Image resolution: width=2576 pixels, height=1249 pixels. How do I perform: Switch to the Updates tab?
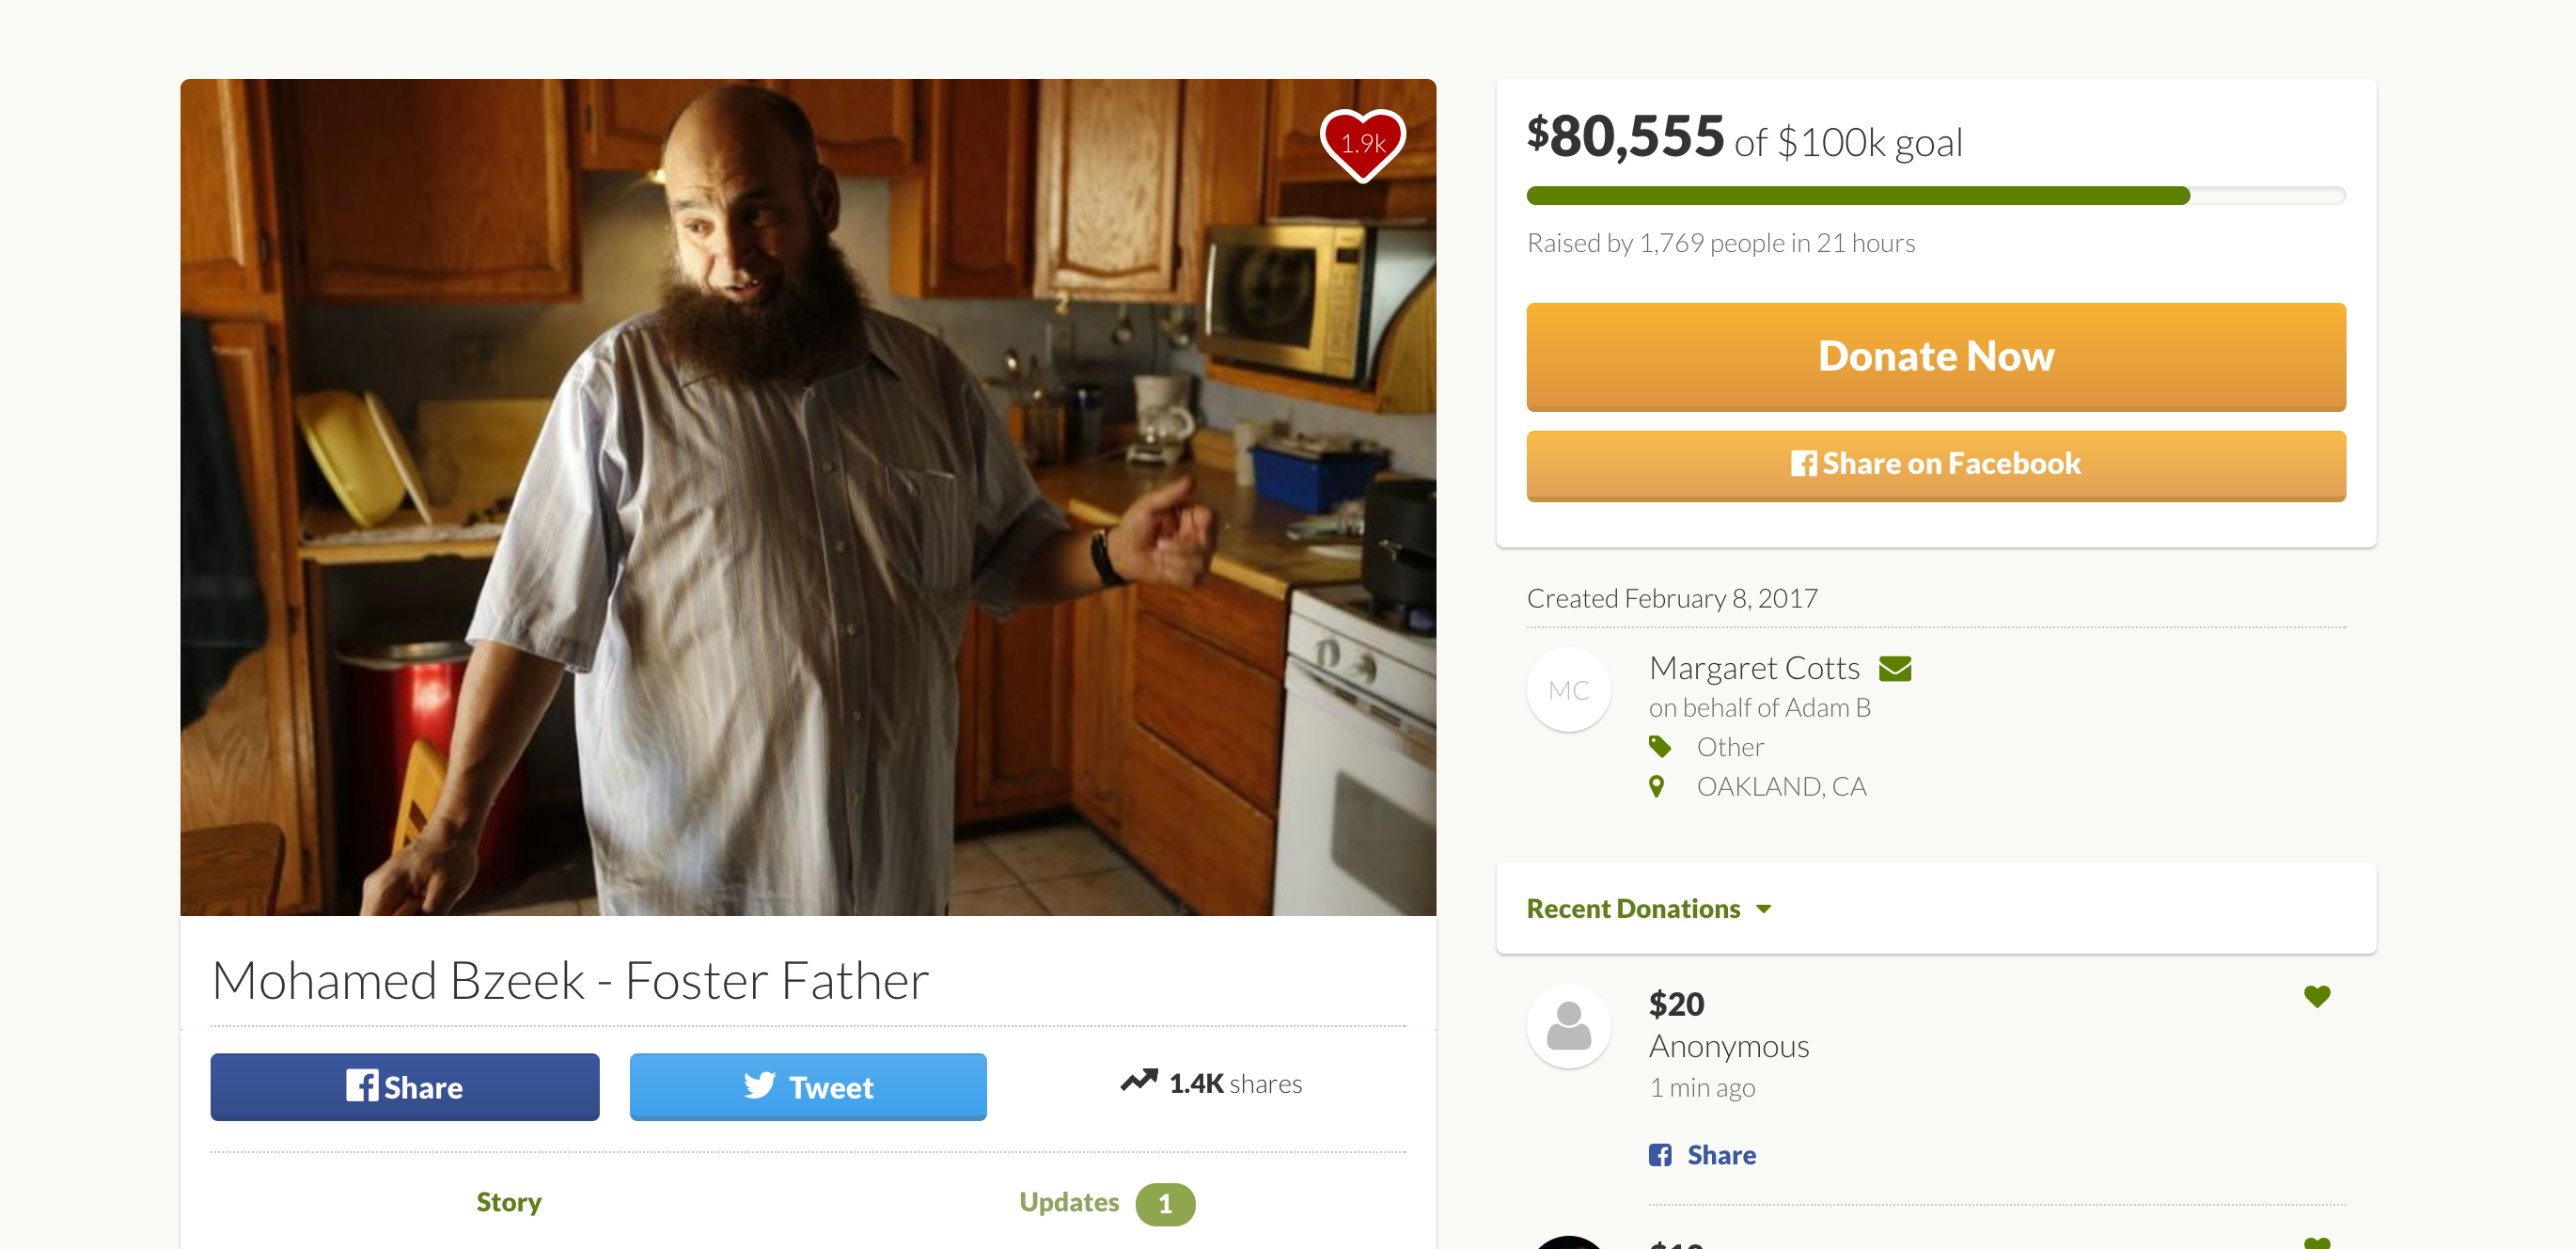click(1068, 1202)
